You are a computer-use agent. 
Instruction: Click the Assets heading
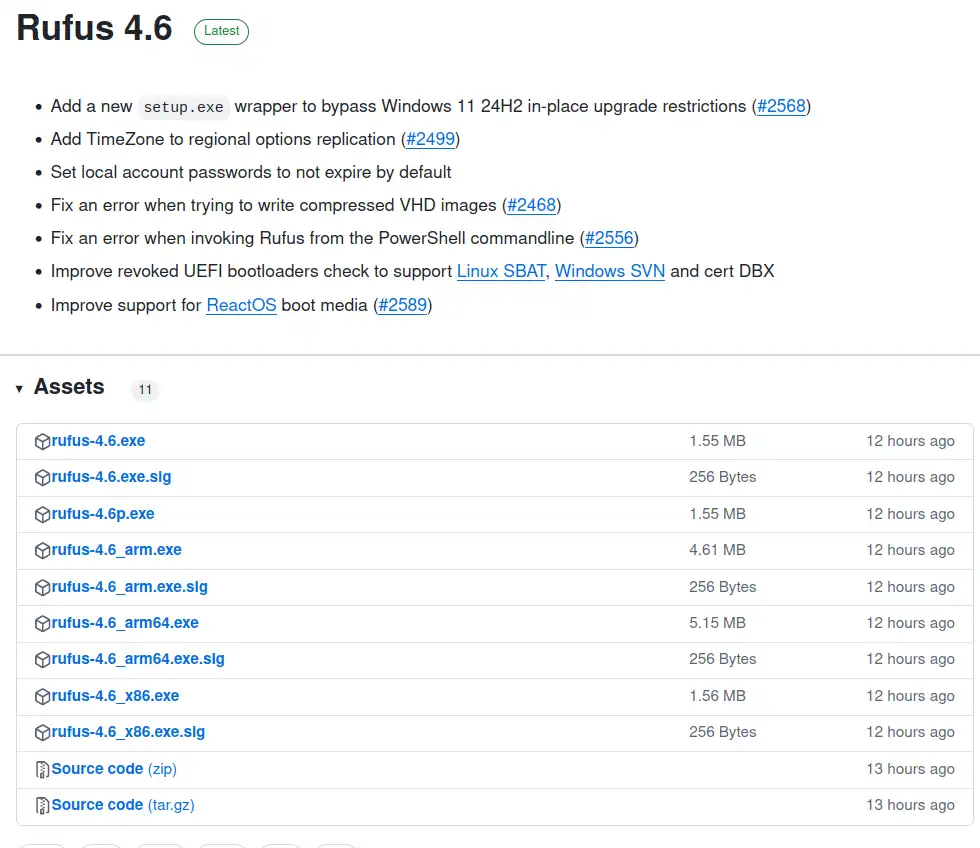[x=69, y=387]
